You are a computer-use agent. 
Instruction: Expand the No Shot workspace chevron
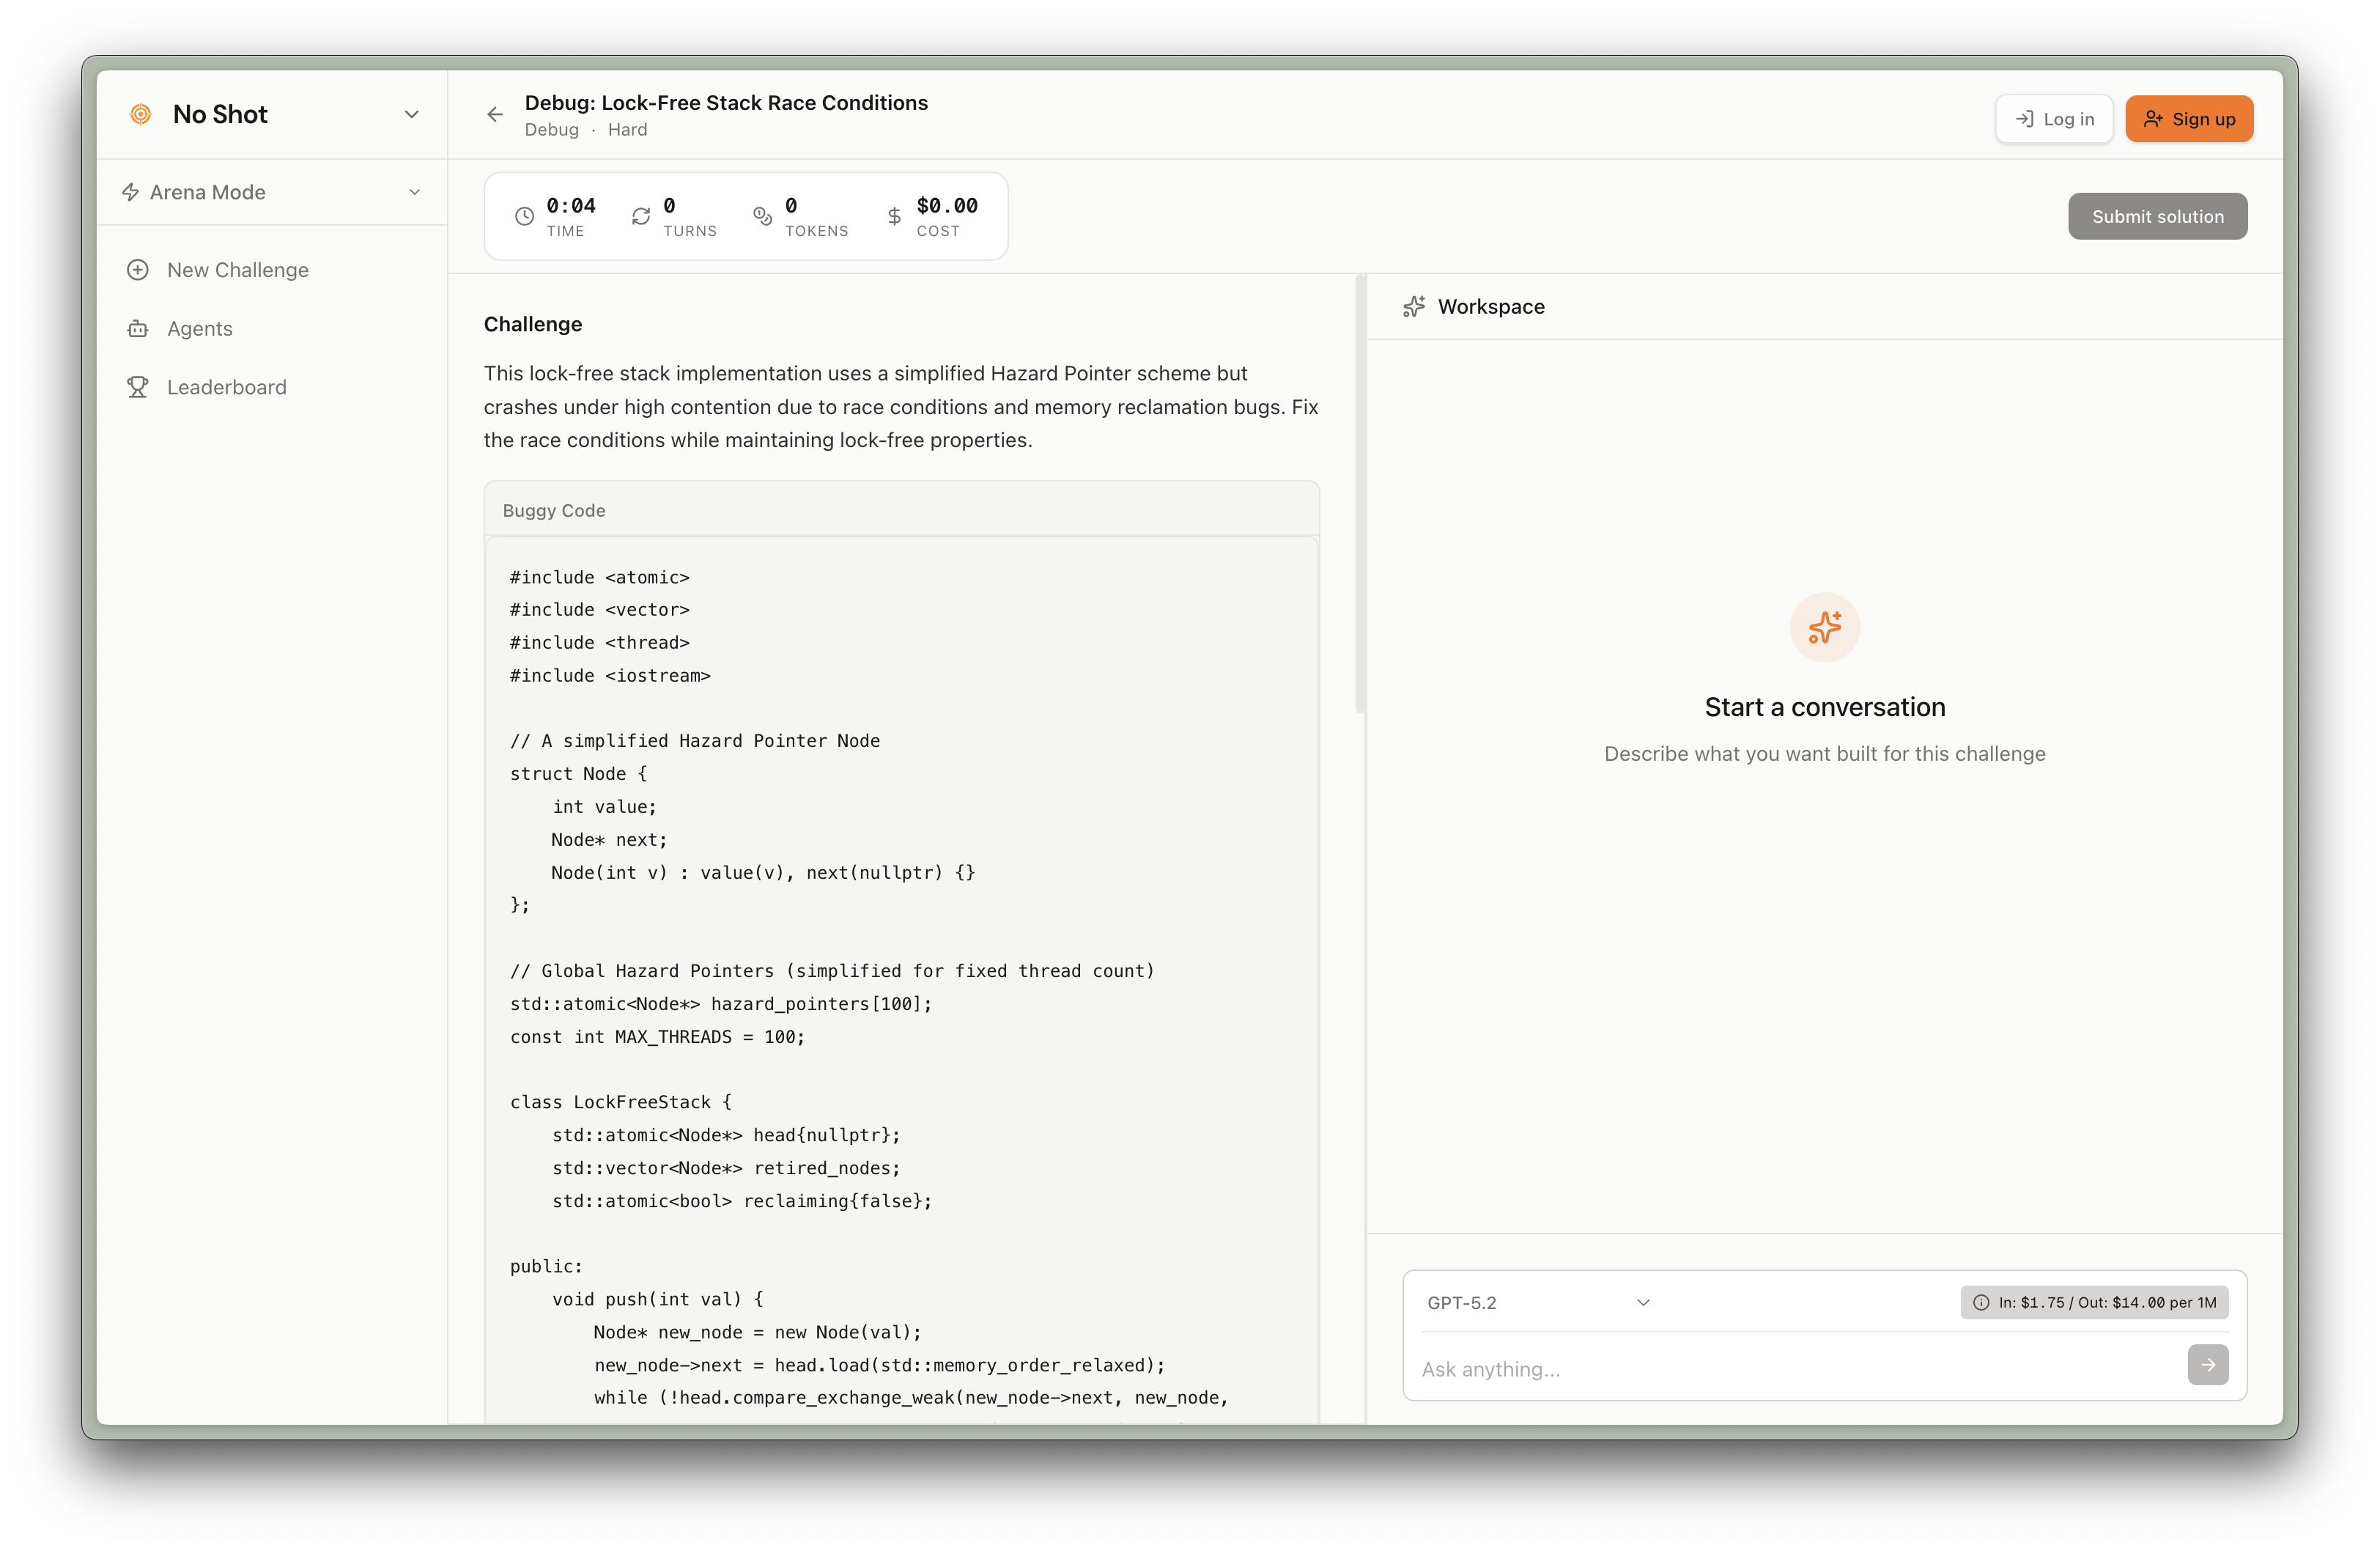[x=411, y=115]
